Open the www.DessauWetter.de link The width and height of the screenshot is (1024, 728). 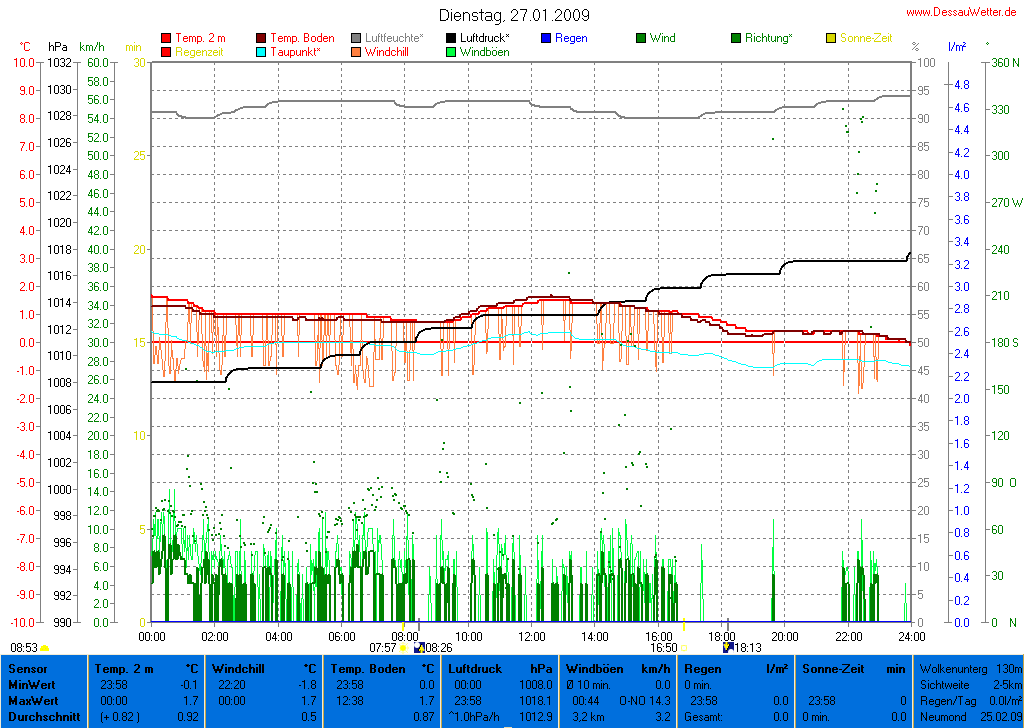click(961, 11)
